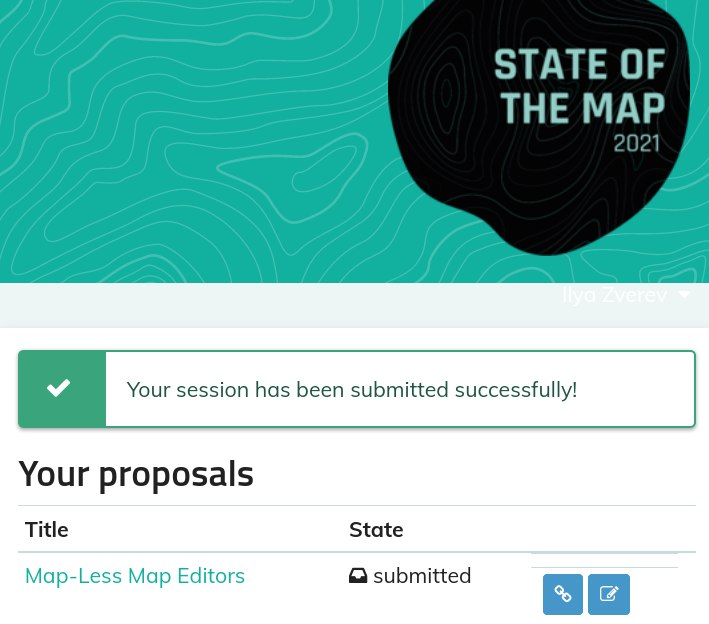Click the black State of the Map logo blob
The width and height of the screenshot is (709, 624).
click(x=538, y=127)
